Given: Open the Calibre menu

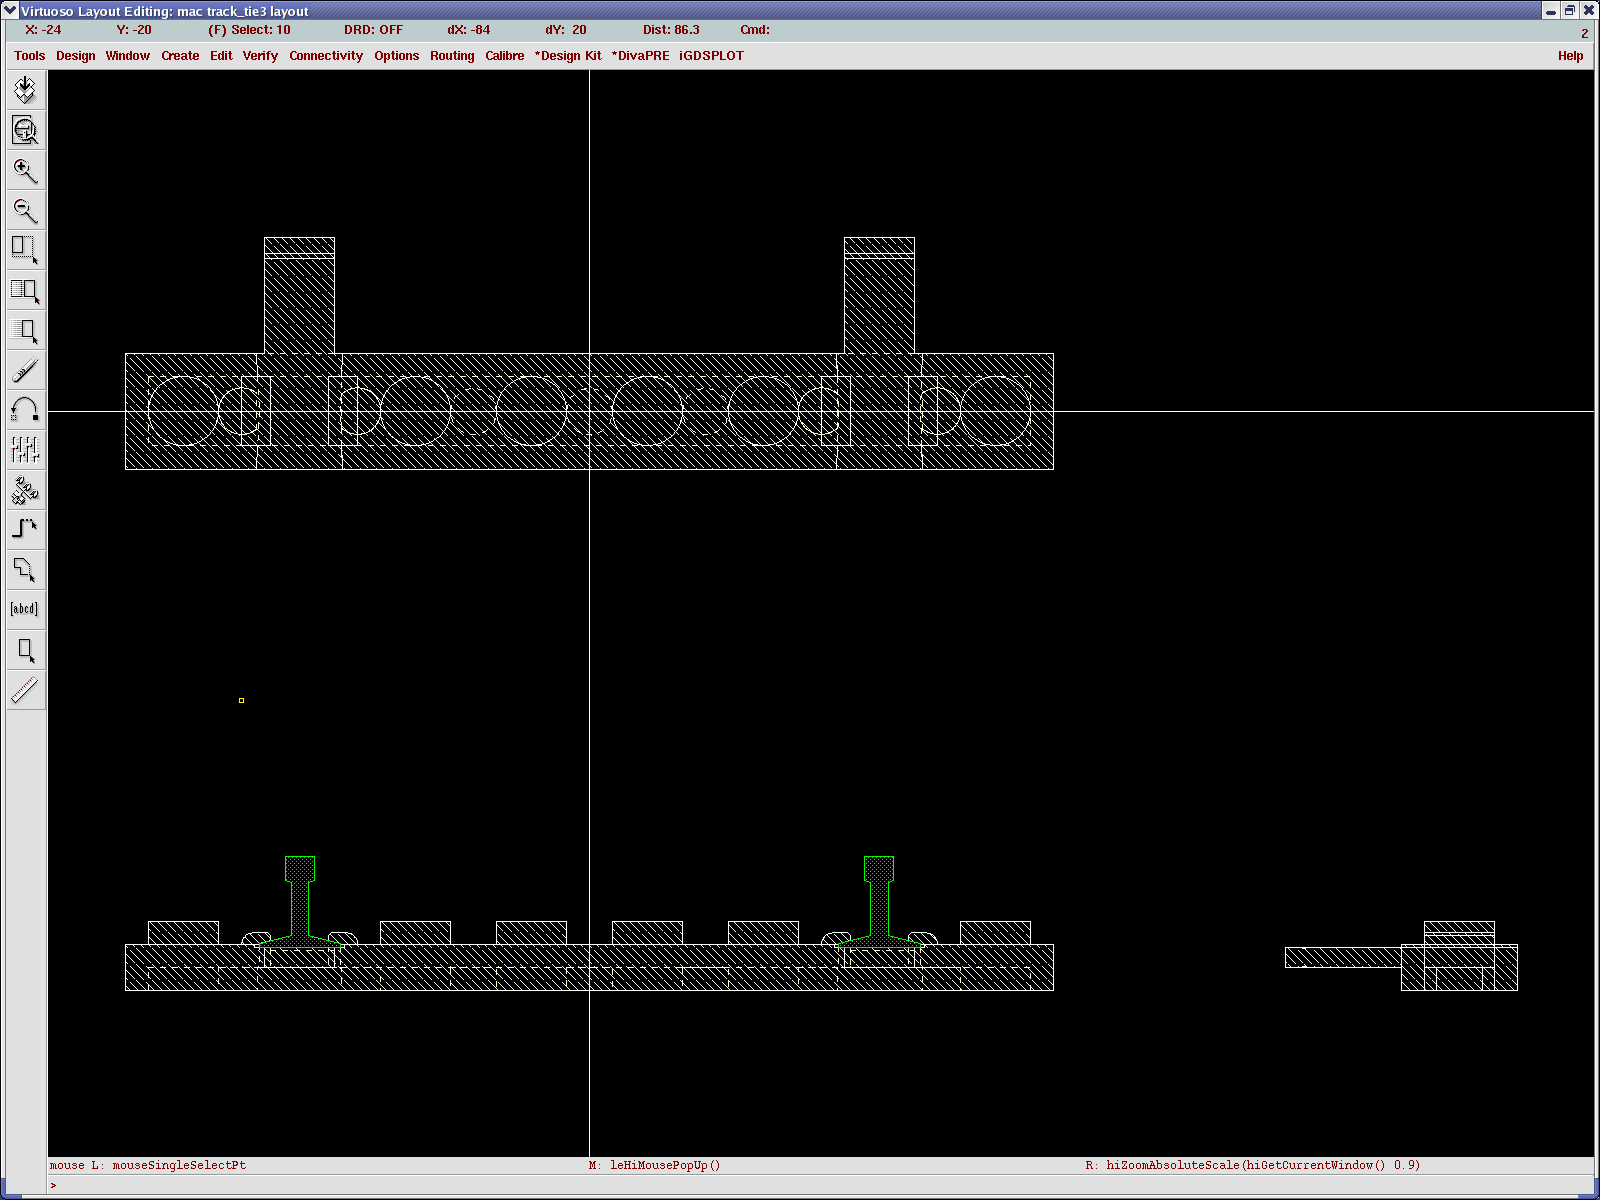Looking at the screenshot, I should [505, 56].
